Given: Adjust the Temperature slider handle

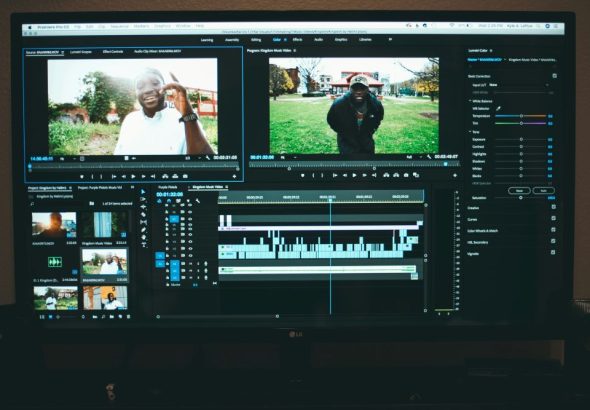Looking at the screenshot, I should pos(521,116).
